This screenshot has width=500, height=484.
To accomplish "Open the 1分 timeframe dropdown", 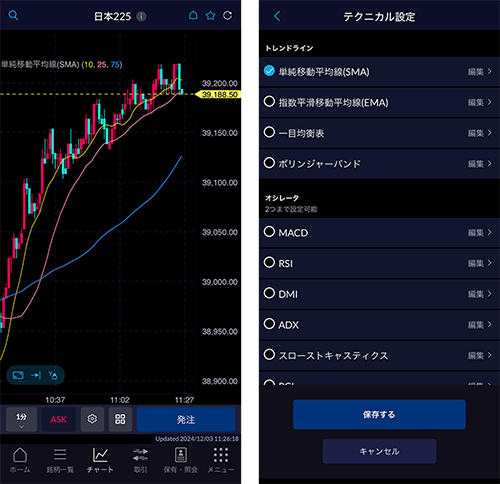I will tap(21, 419).
